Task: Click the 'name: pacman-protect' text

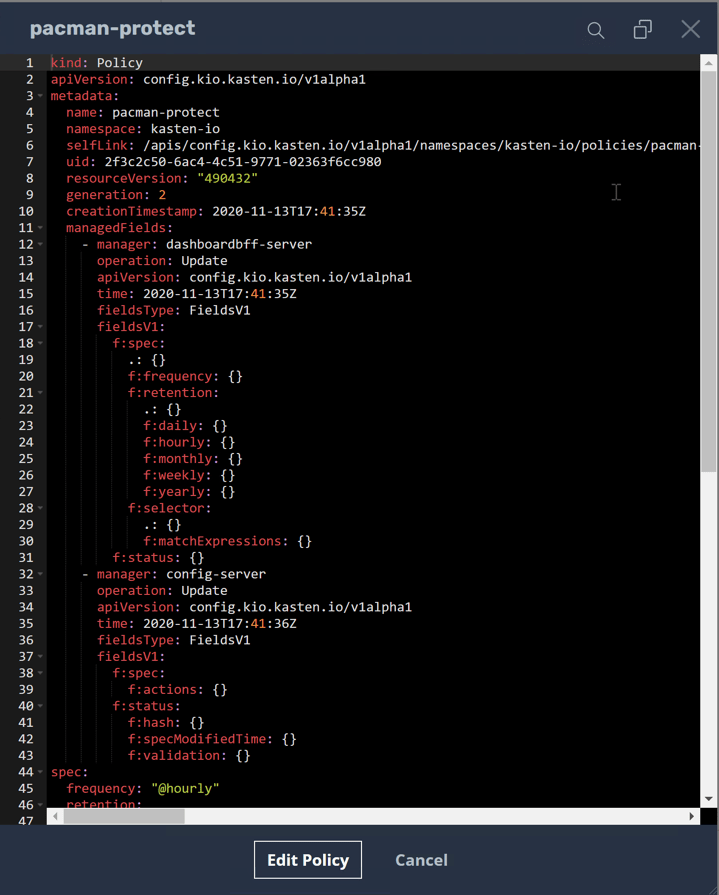Action: pyautogui.click(x=143, y=112)
